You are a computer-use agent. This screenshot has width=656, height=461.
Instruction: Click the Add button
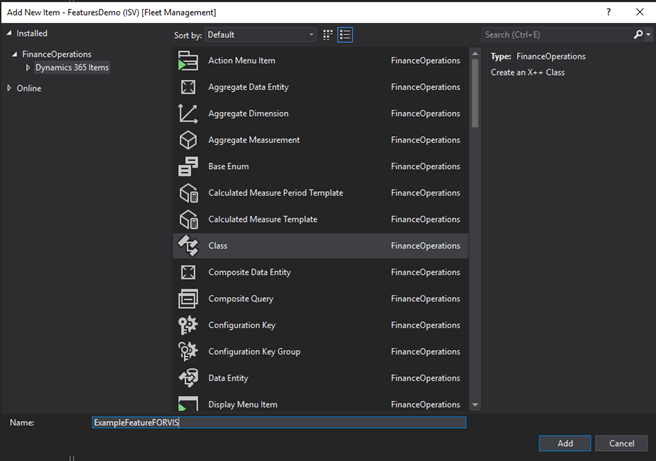pos(564,443)
